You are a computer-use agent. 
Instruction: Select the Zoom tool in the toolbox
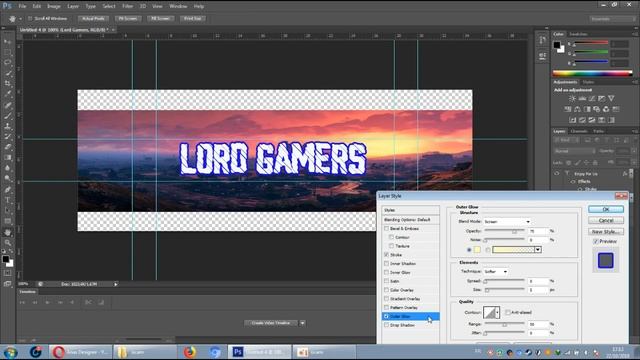click(x=7, y=243)
